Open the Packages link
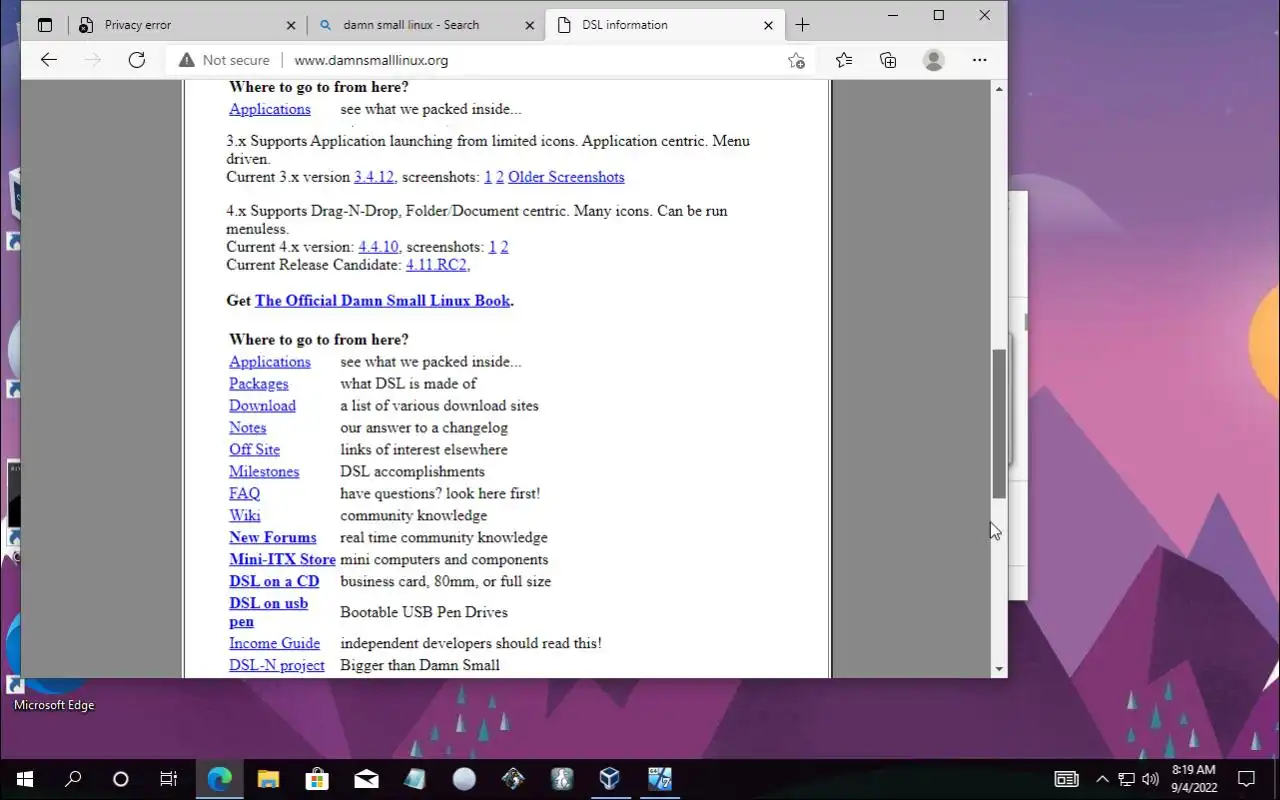The image size is (1280, 800). click(x=258, y=384)
